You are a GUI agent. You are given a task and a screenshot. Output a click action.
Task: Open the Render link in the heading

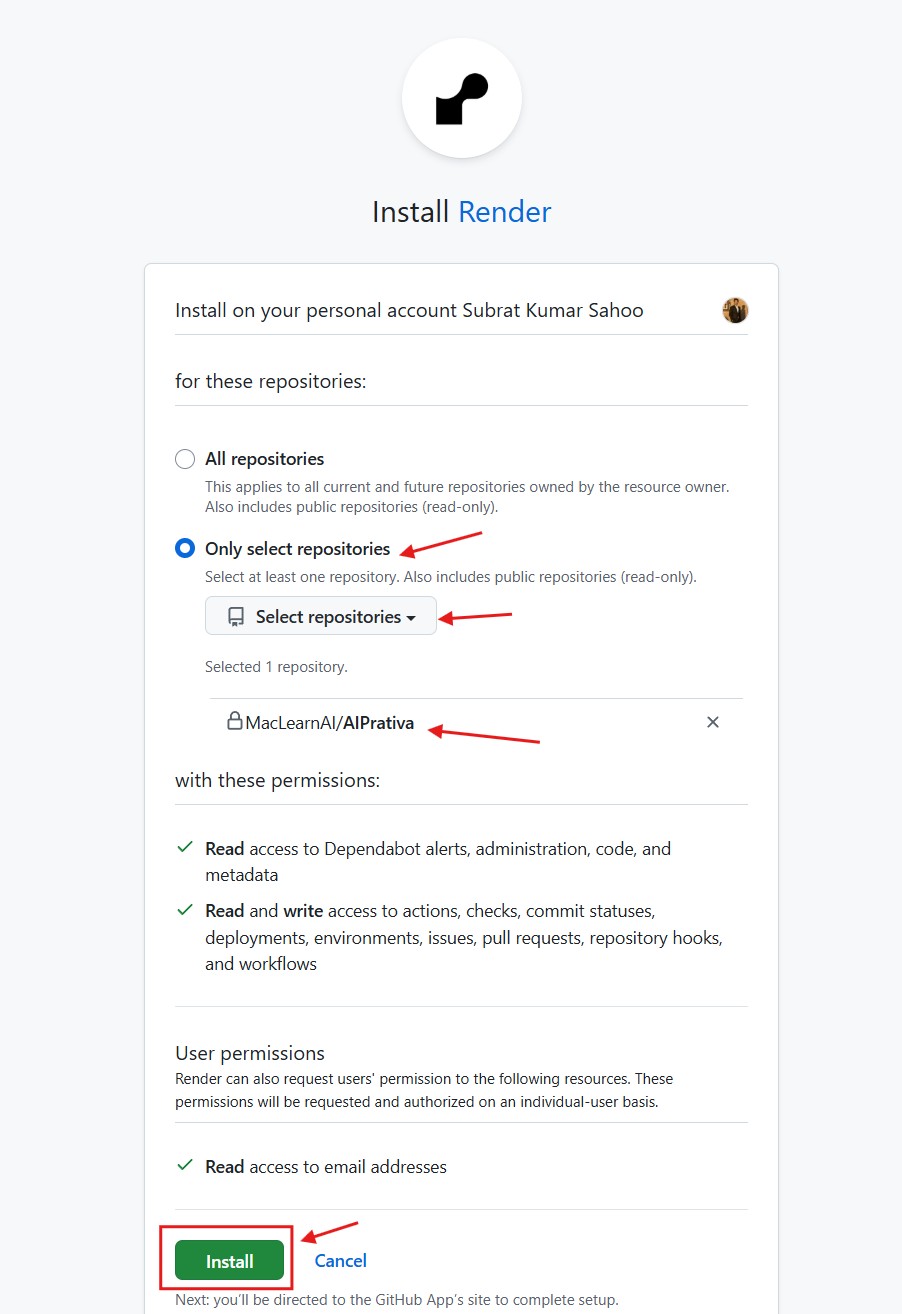(504, 212)
